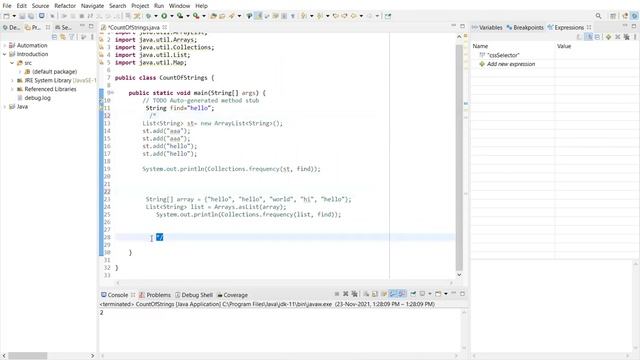Image resolution: width=640 pixels, height=360 pixels.
Task: Click Collapse All in Project Explorer toolbar
Action: point(54,37)
